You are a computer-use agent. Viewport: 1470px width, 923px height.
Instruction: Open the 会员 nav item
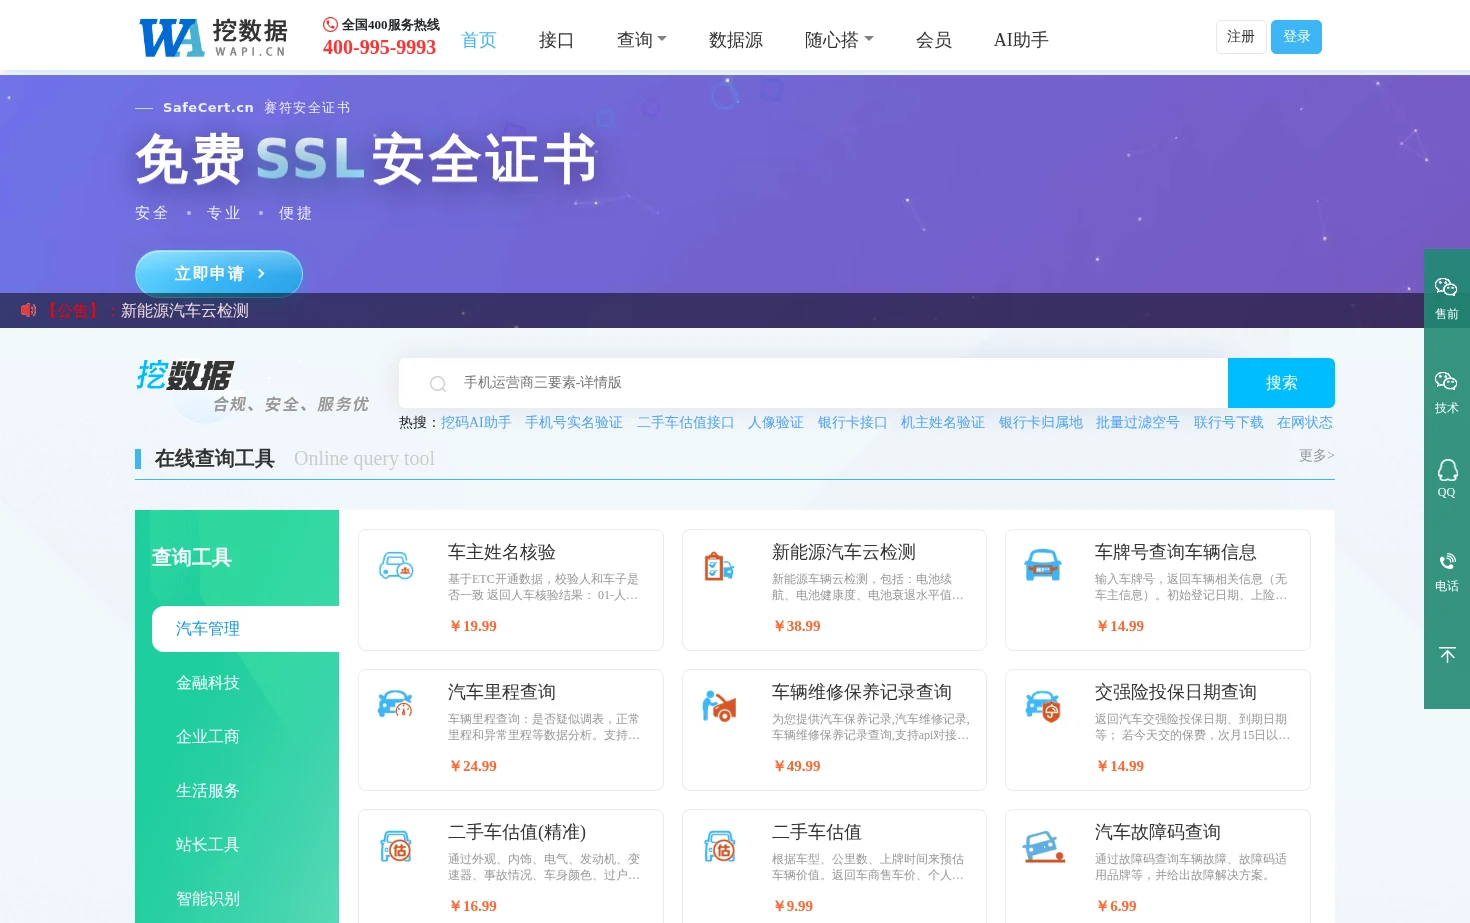934,40
